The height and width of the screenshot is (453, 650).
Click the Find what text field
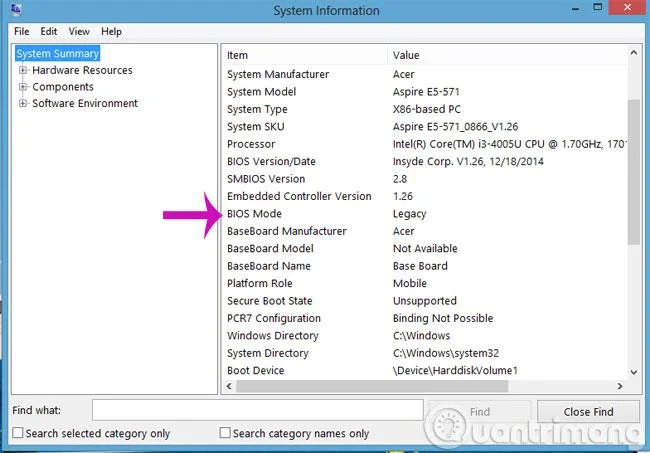coord(257,410)
